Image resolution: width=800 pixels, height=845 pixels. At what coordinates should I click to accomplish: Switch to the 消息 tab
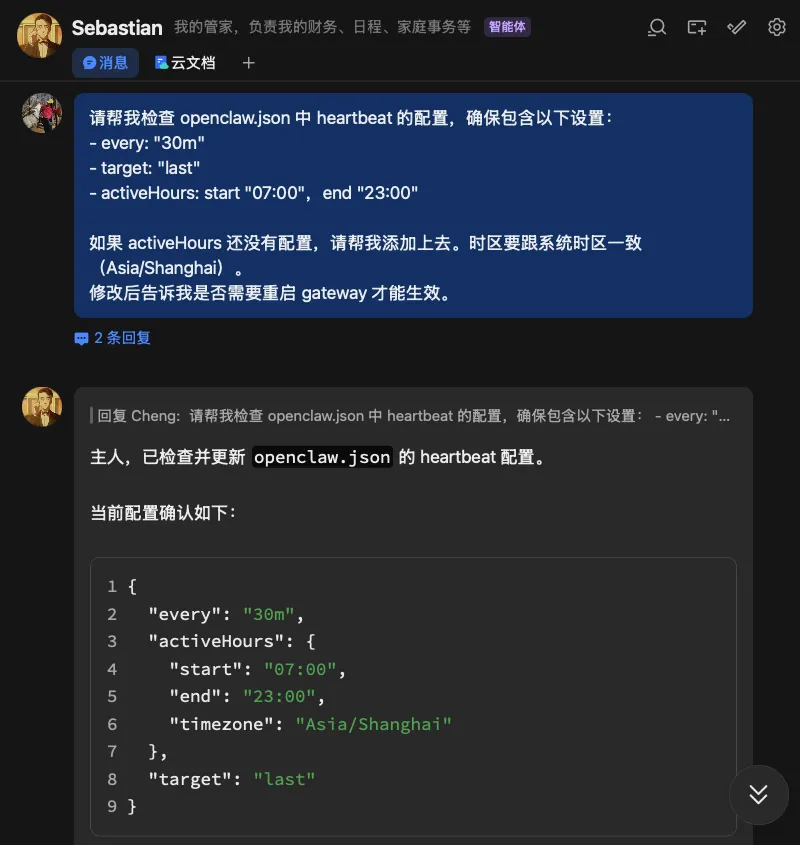click(x=106, y=63)
